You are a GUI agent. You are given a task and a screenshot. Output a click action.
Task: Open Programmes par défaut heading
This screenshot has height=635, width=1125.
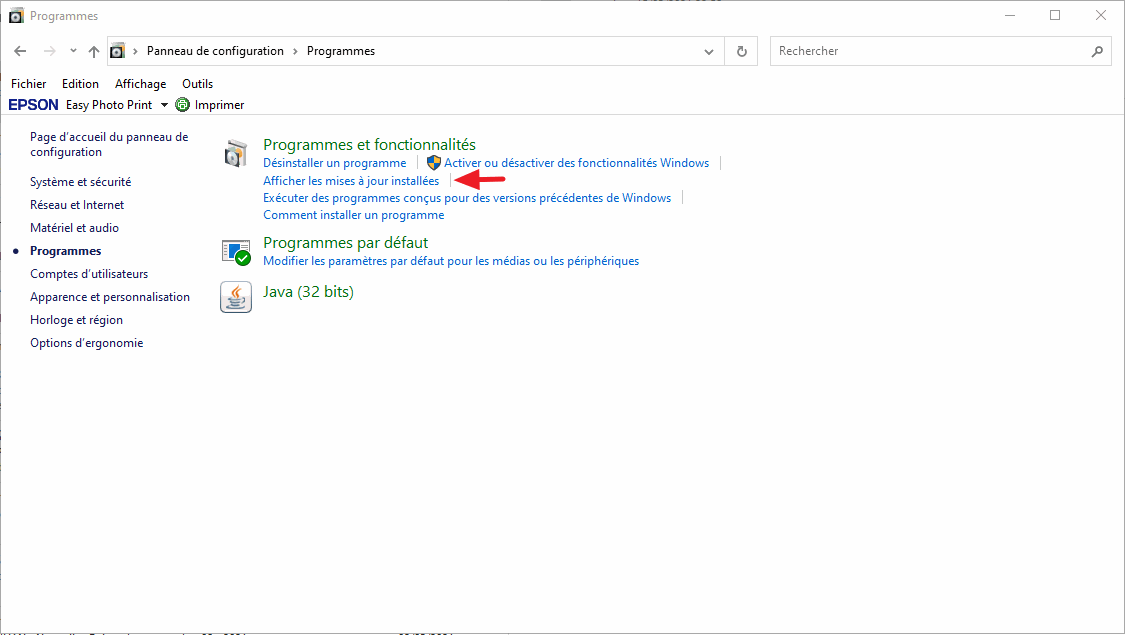[346, 243]
